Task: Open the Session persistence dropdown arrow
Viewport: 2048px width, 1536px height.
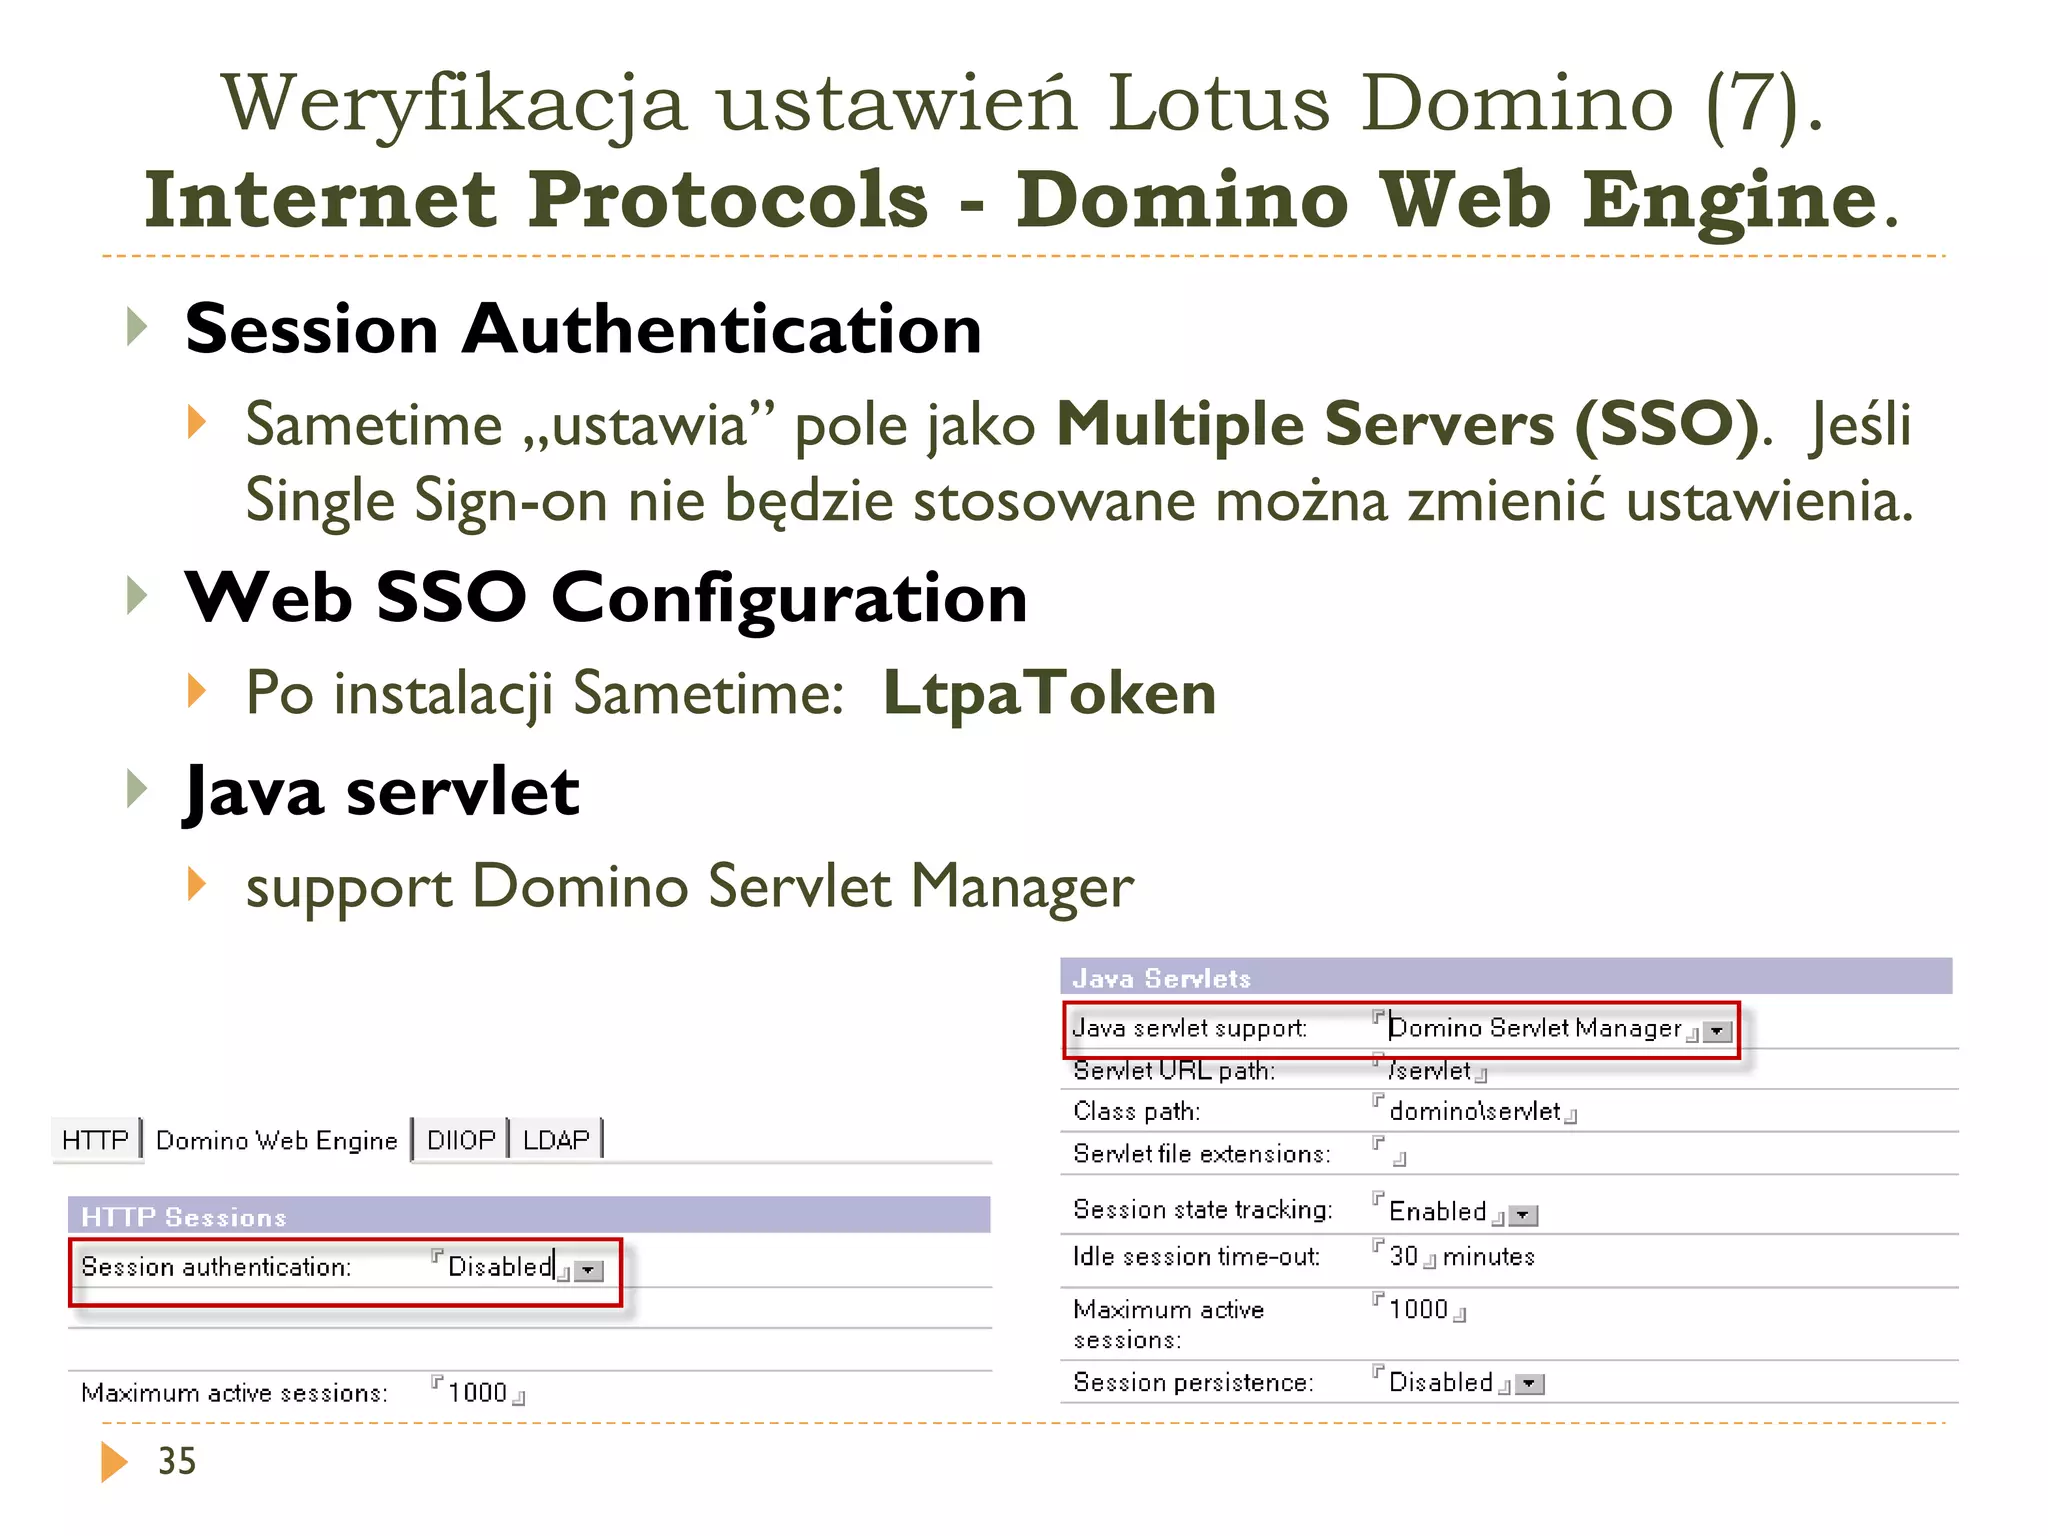Action: tap(1530, 1384)
